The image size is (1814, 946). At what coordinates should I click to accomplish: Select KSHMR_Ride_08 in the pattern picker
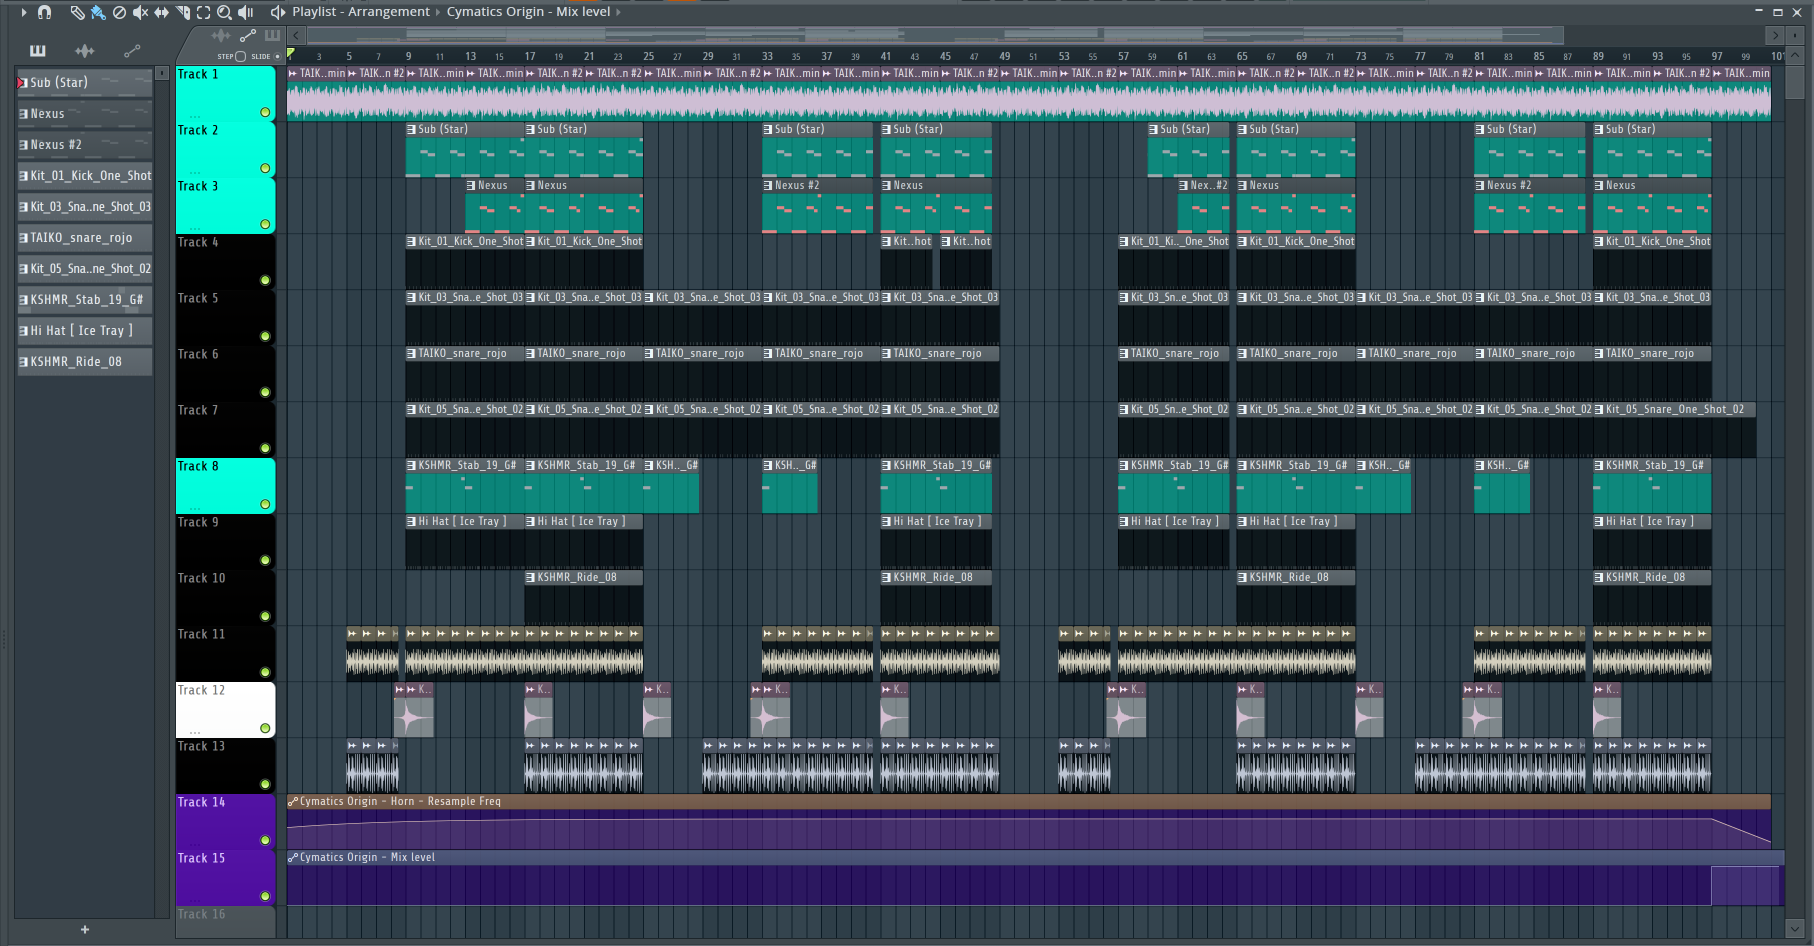point(85,361)
